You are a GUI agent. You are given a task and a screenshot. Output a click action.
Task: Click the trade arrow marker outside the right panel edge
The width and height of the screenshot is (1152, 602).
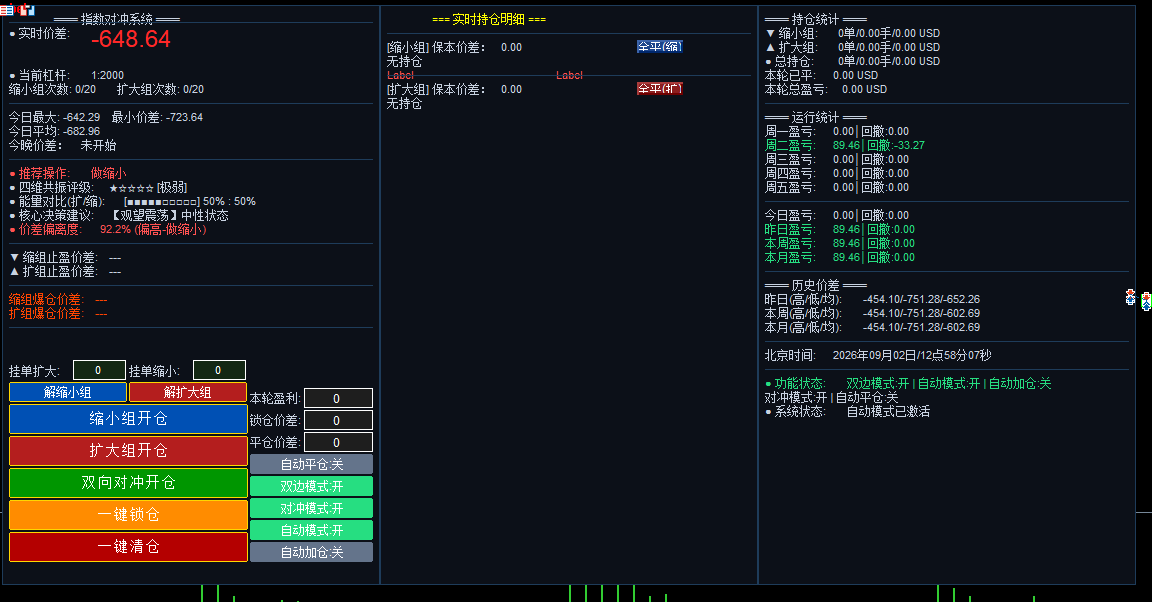(1146, 301)
